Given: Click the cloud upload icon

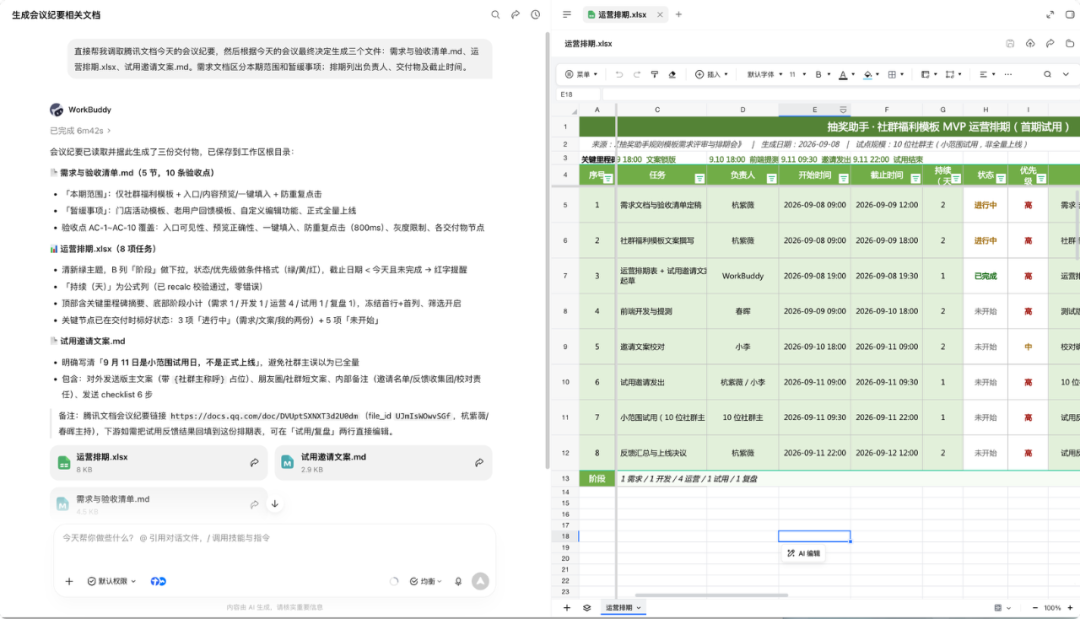Looking at the screenshot, I should (x=1030, y=43).
